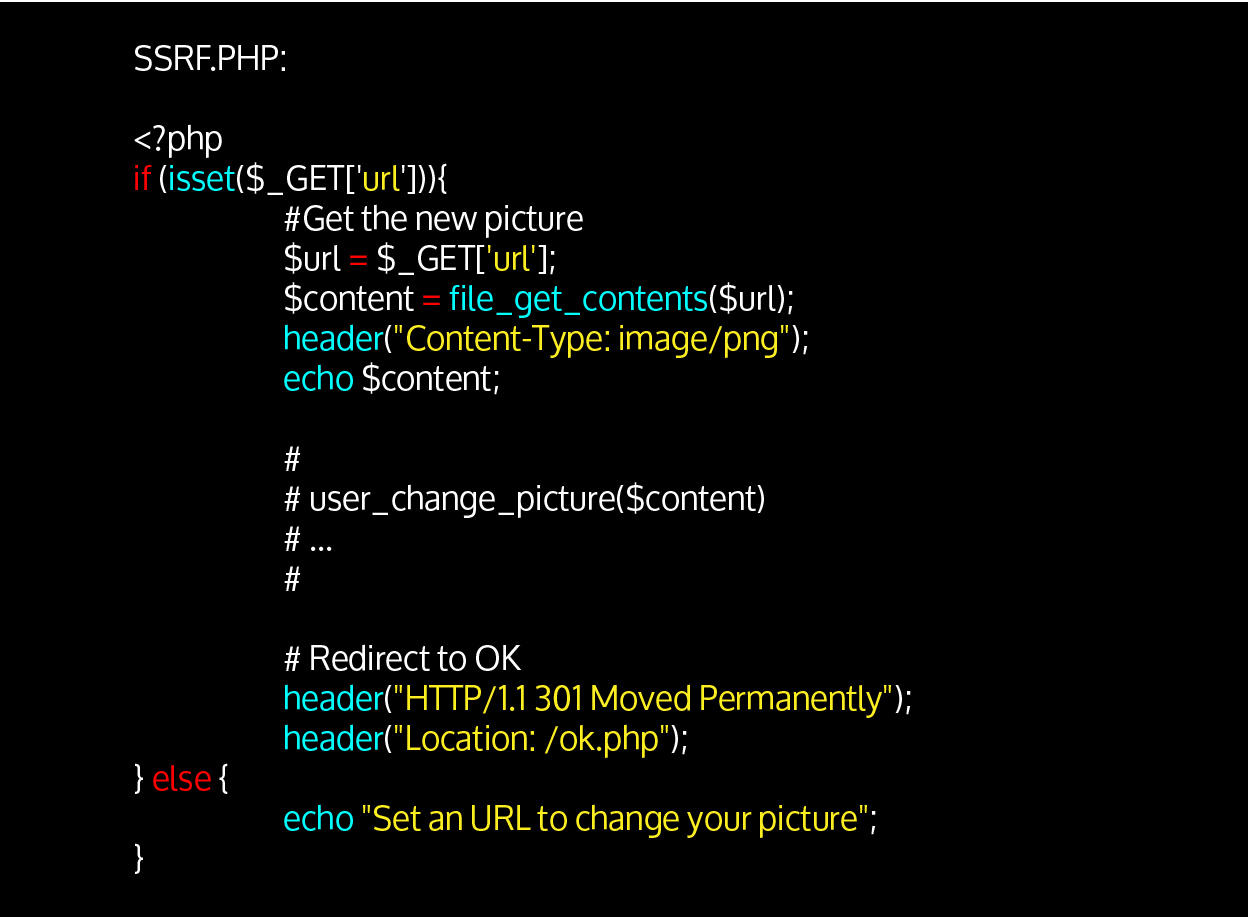The height and width of the screenshot is (917, 1250).
Task: Click the cyan header keyword above echo $content
Action: tap(333, 339)
